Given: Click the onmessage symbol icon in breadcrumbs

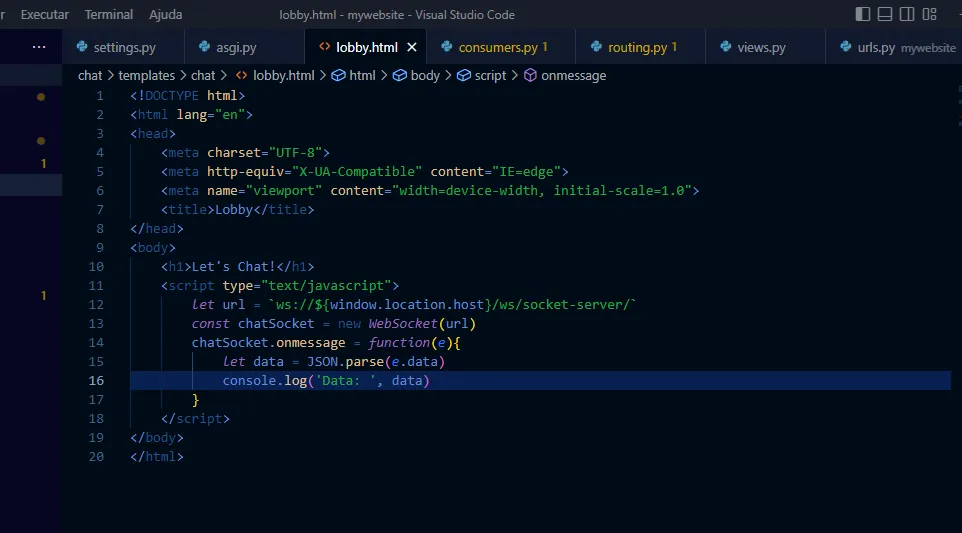Looking at the screenshot, I should 530,75.
